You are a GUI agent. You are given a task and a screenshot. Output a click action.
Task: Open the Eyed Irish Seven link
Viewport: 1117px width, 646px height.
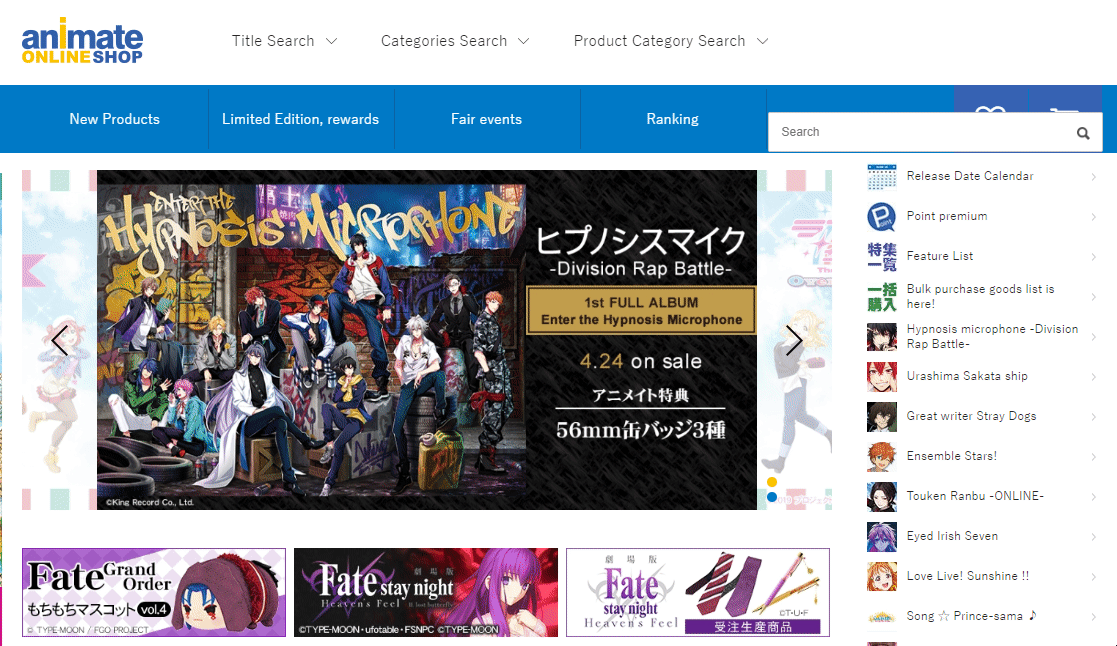952,536
